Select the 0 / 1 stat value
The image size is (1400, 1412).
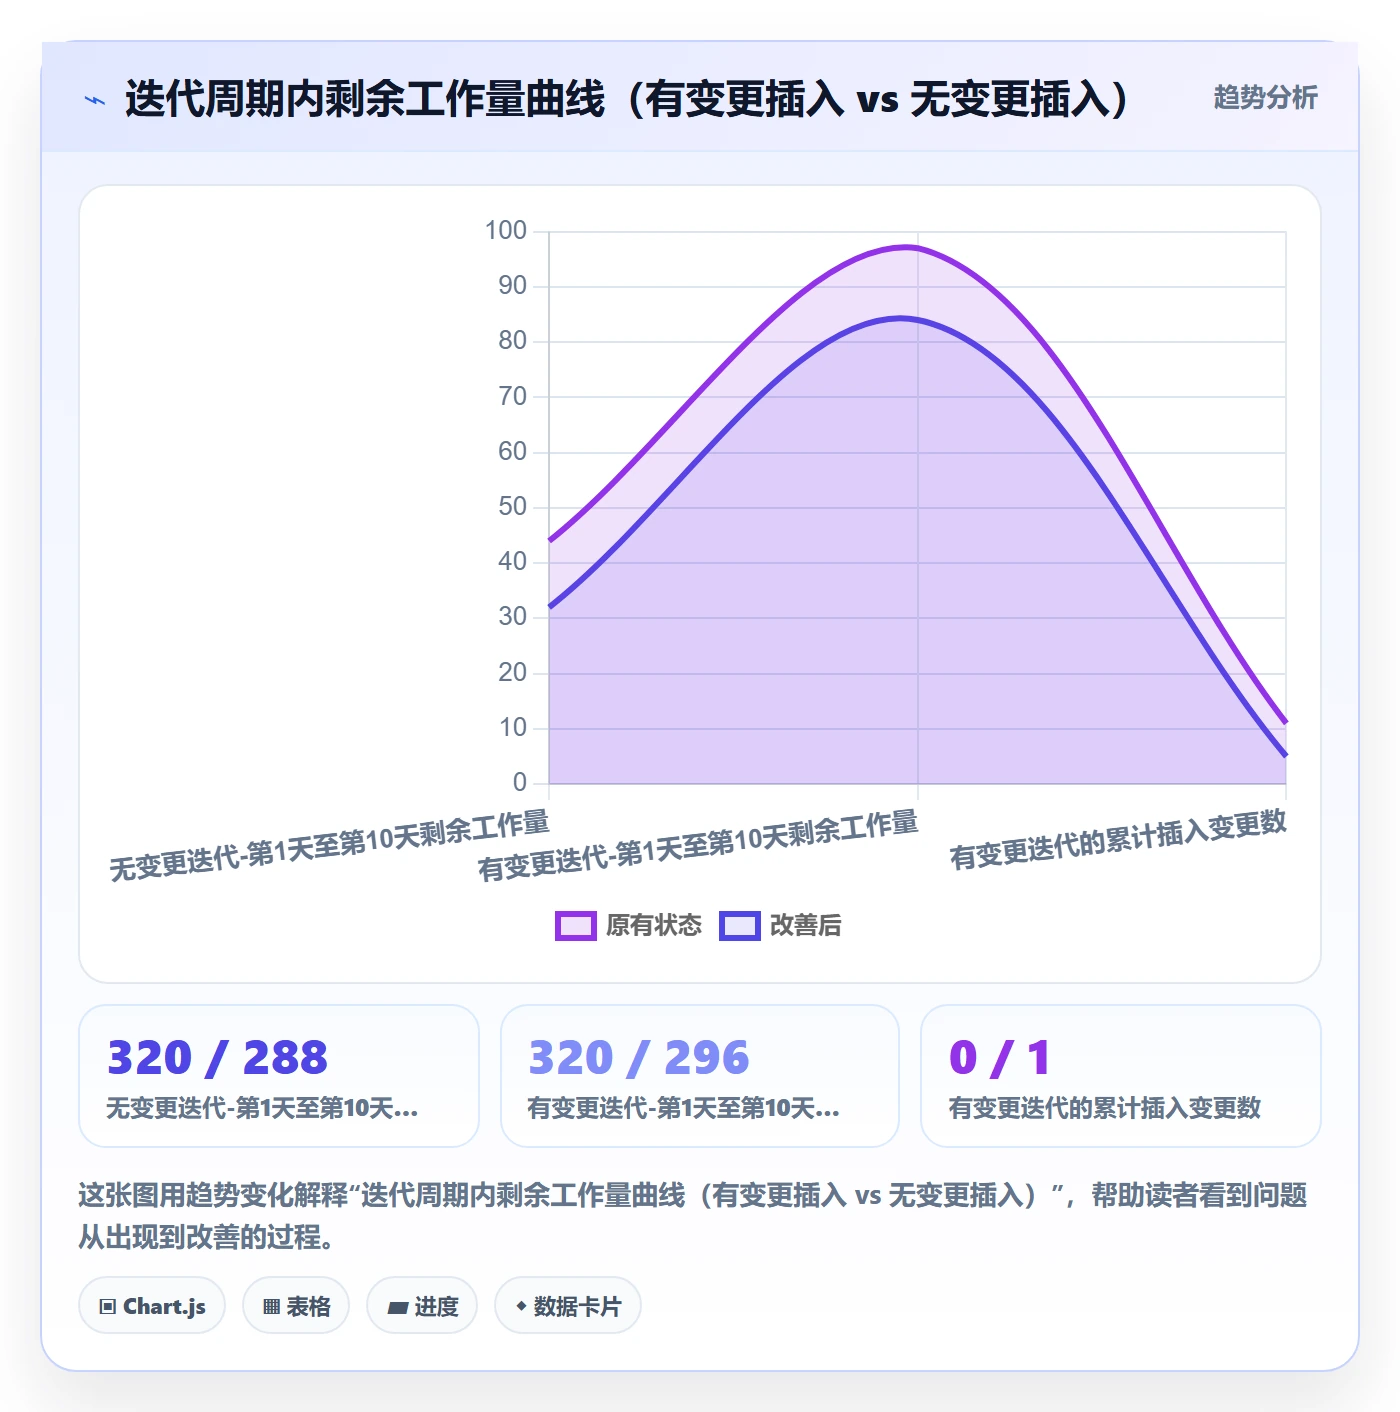click(1000, 1058)
